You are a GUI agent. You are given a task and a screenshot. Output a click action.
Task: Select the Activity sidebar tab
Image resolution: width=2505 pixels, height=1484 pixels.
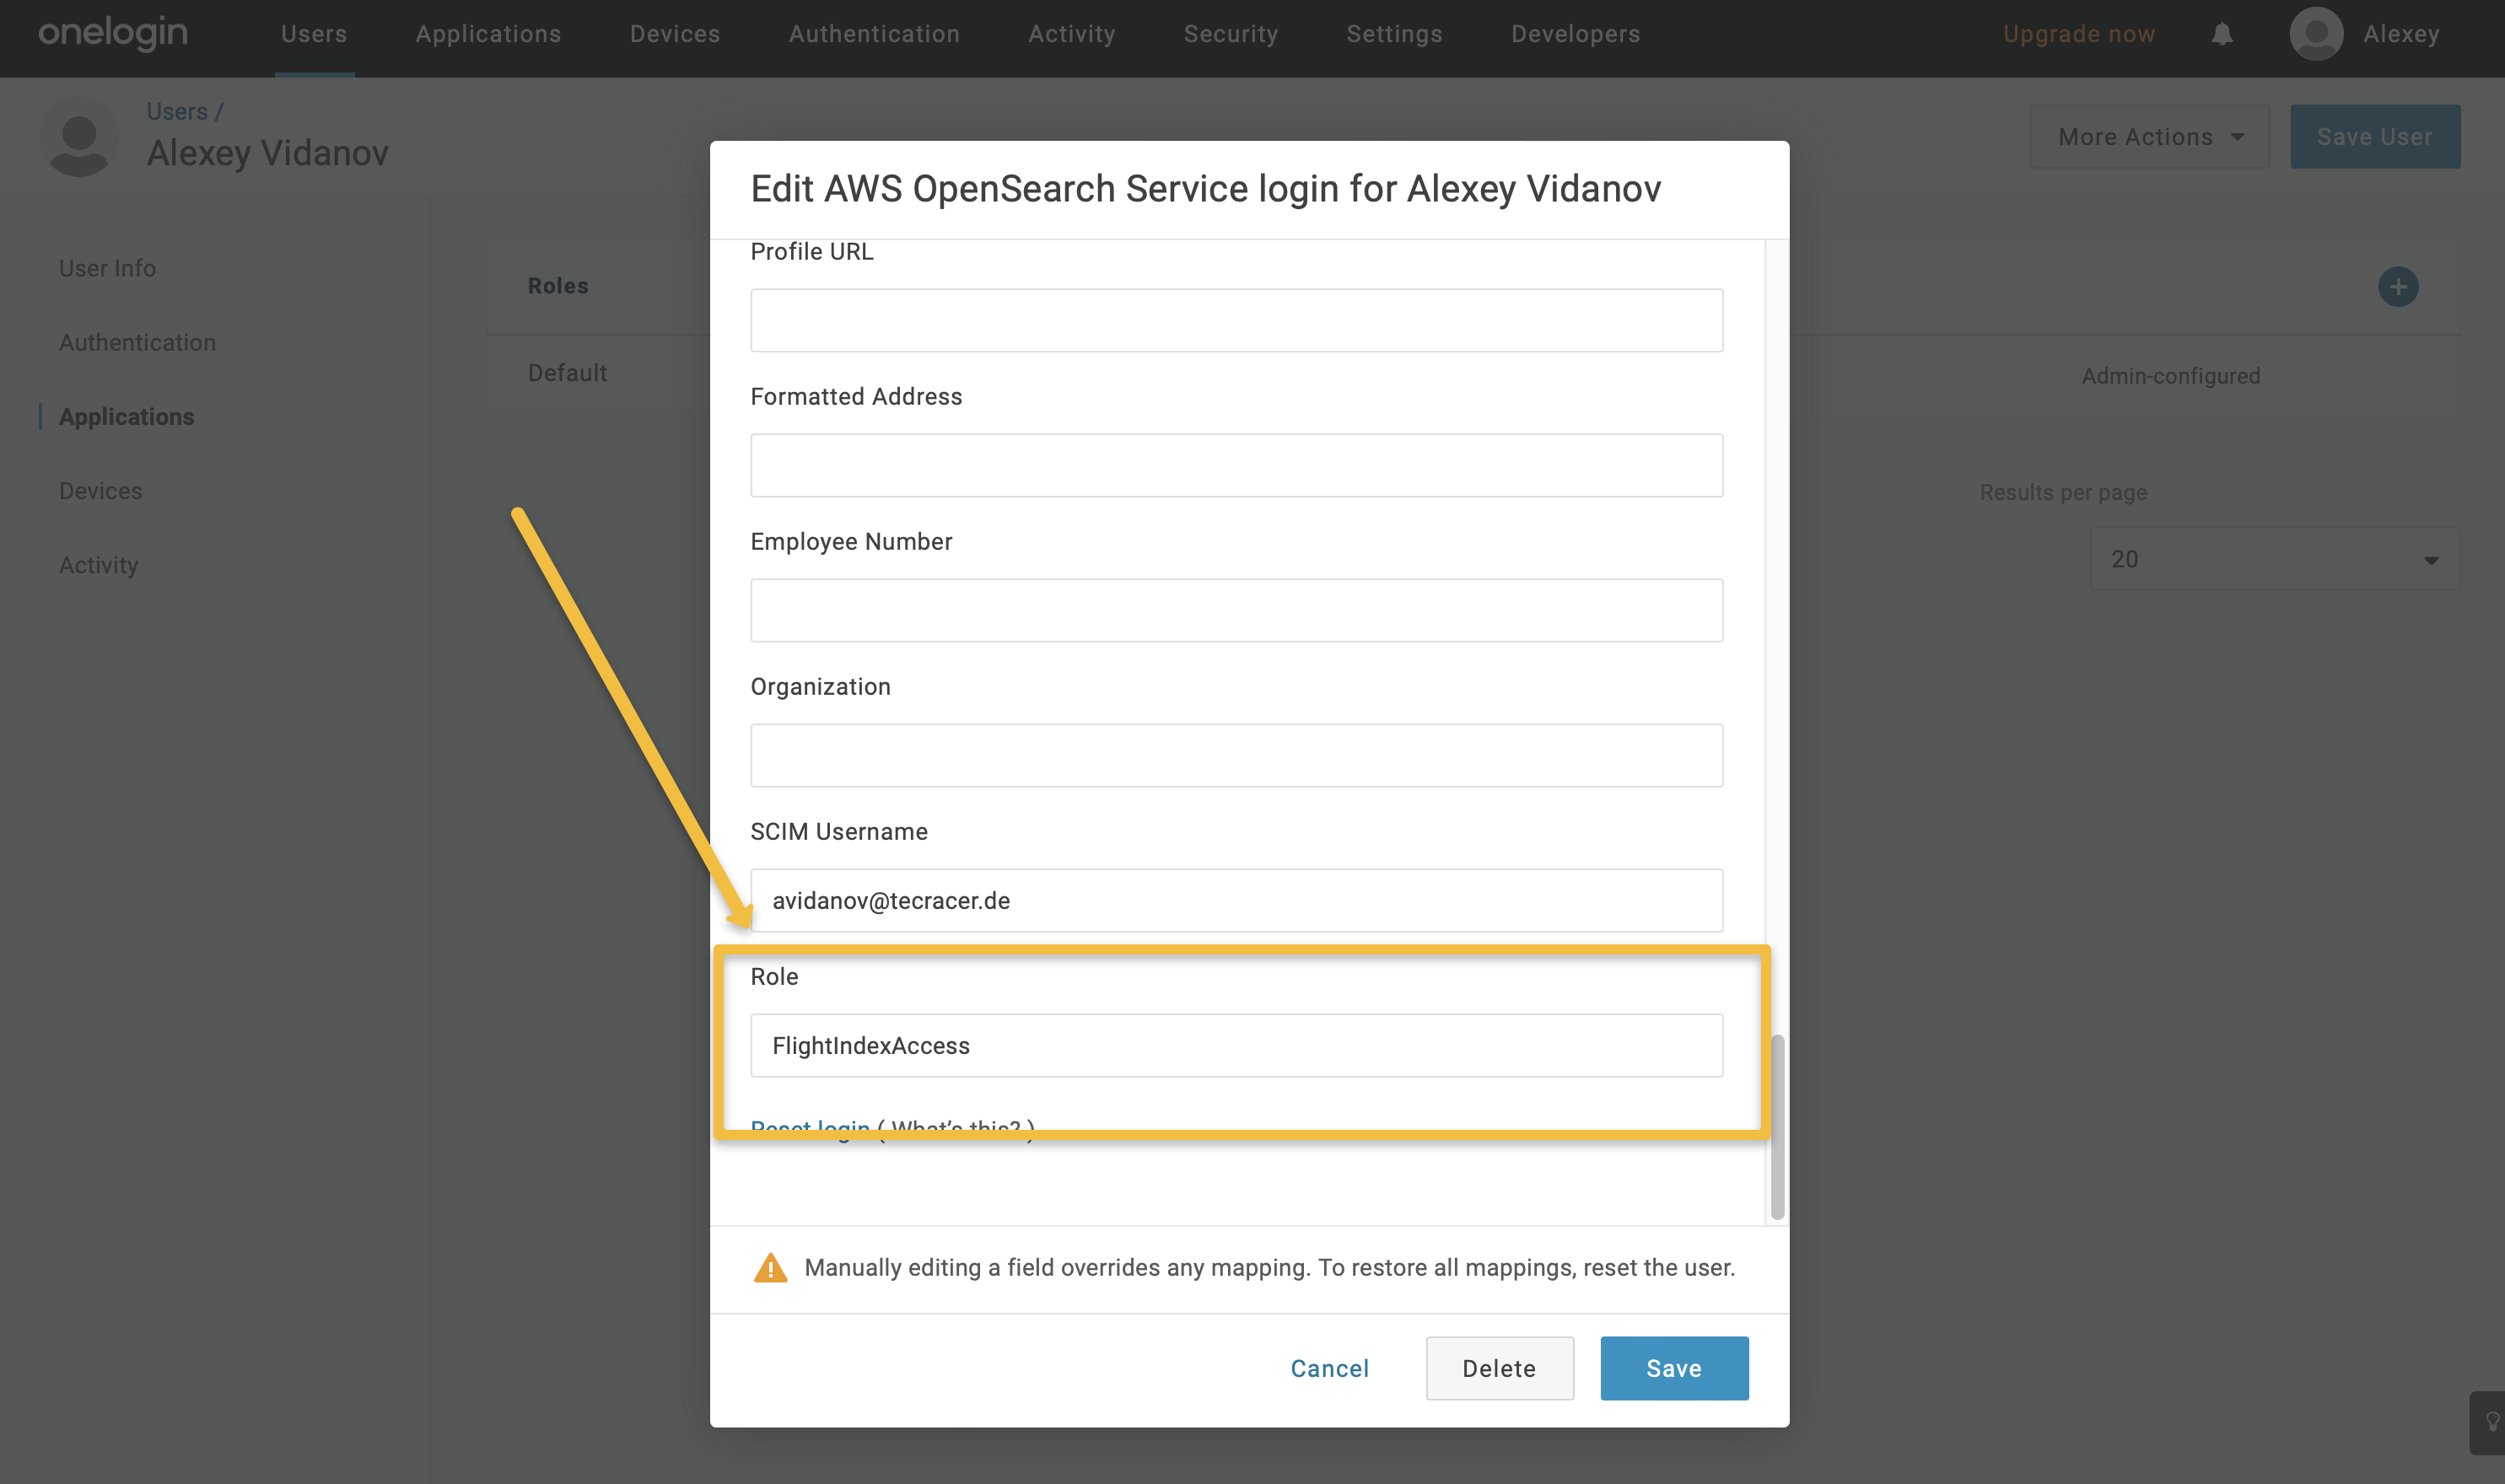[98, 564]
